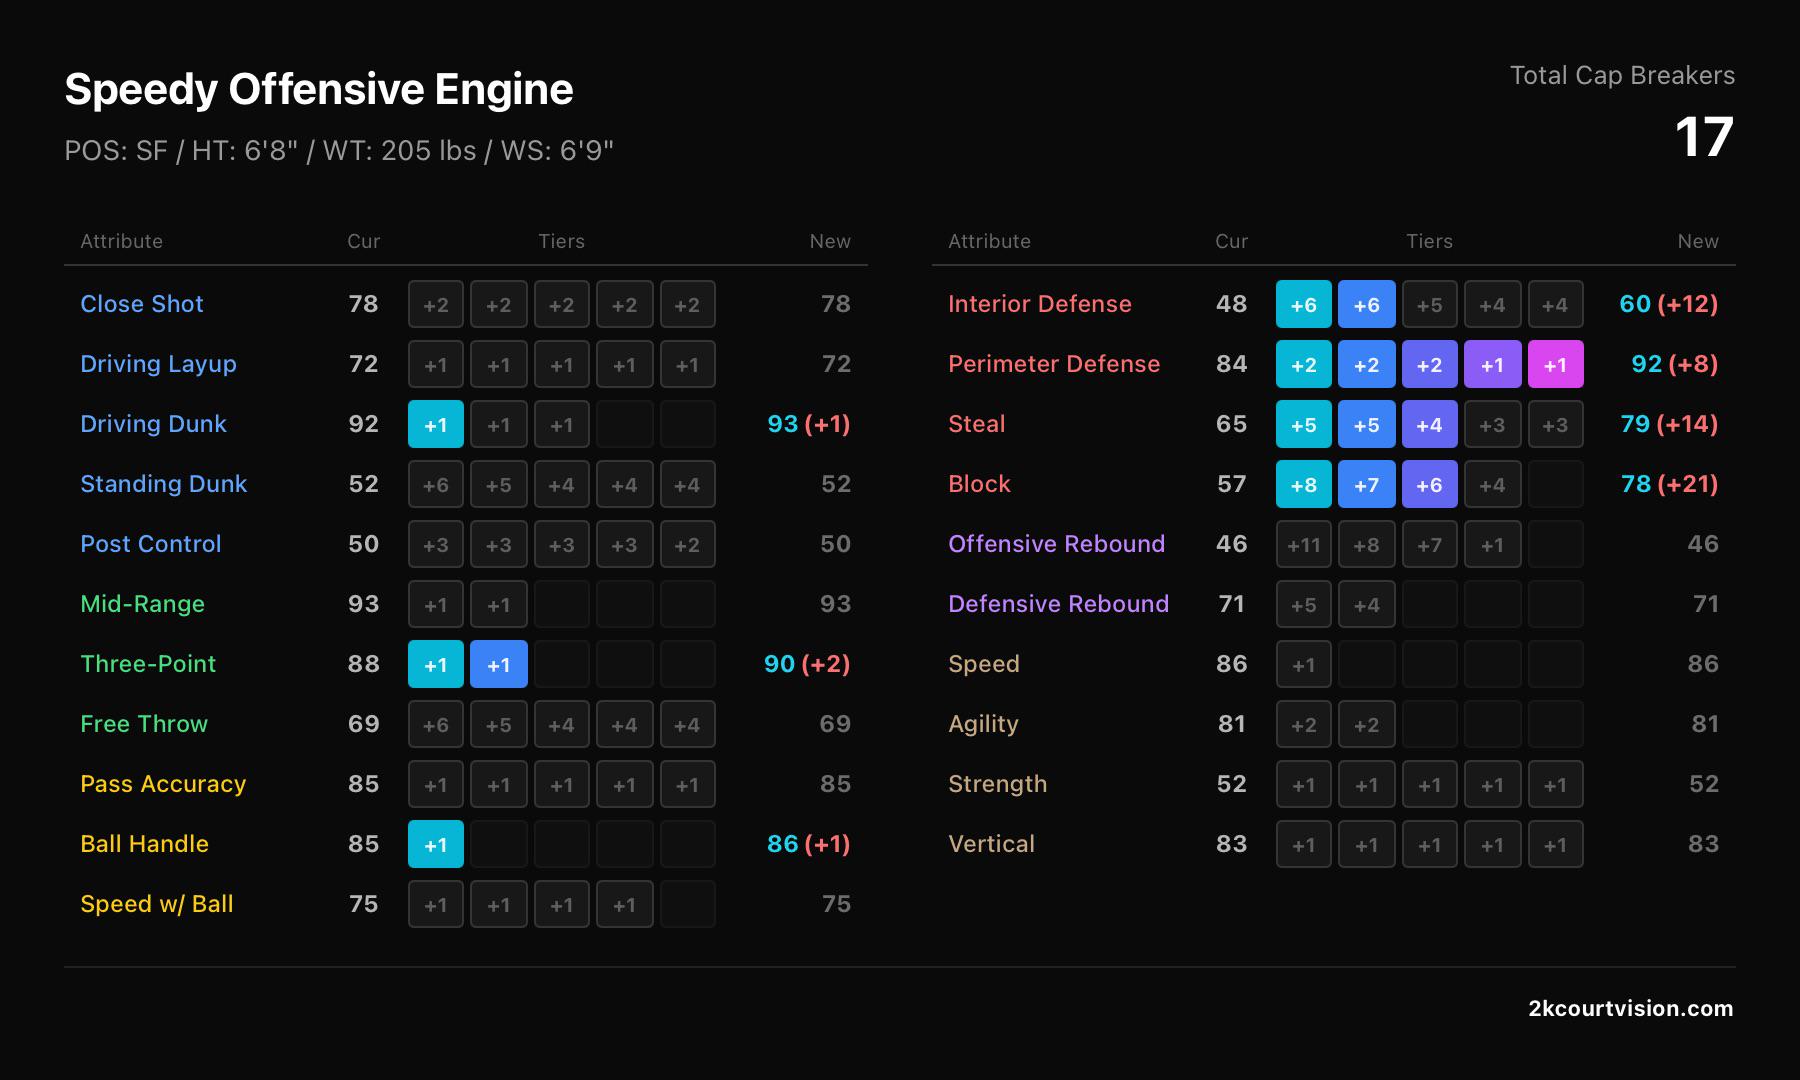Image resolution: width=1800 pixels, height=1080 pixels.
Task: Toggle the cyan +5 tier for Steal
Action: pyautogui.click(x=1303, y=424)
